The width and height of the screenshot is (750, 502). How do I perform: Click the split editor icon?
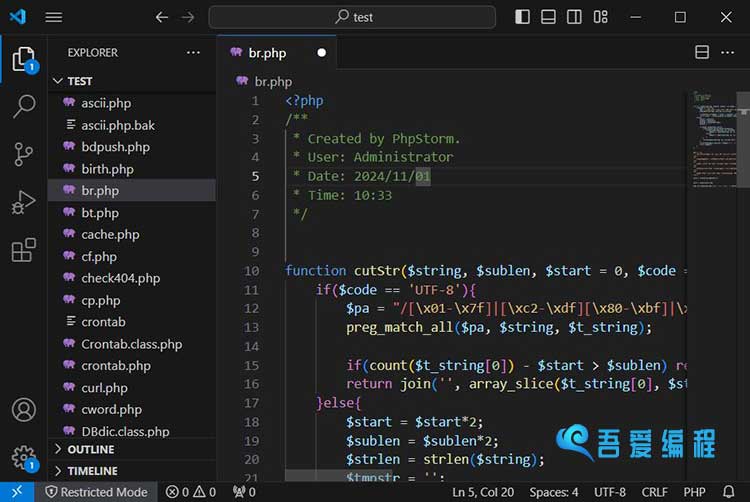(x=702, y=52)
